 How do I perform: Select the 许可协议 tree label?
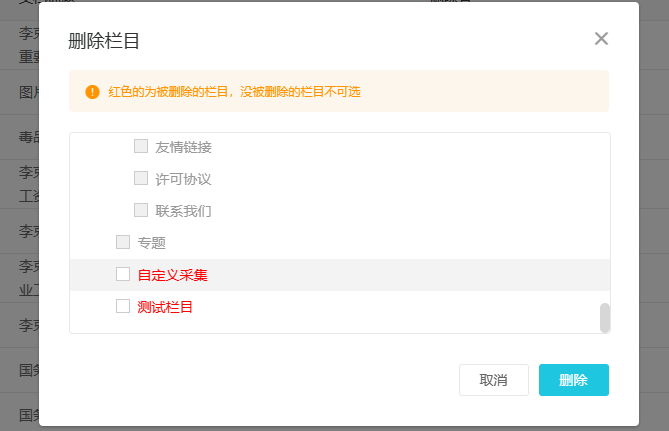click(183, 179)
